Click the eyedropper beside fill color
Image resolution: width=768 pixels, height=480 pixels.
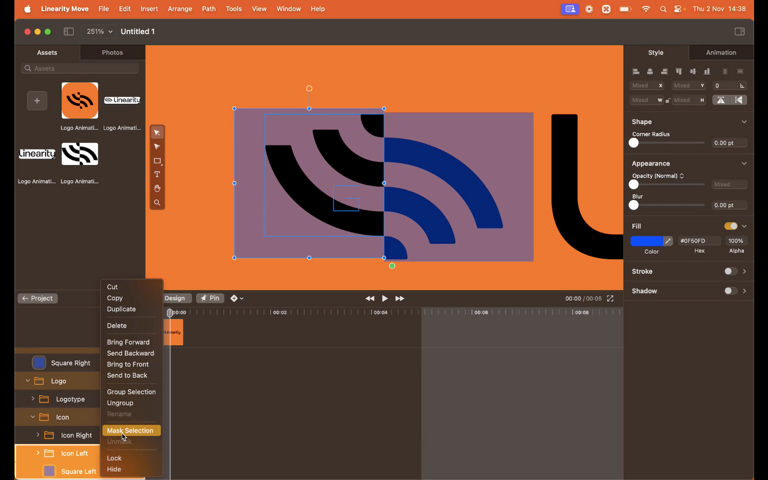[x=668, y=240]
